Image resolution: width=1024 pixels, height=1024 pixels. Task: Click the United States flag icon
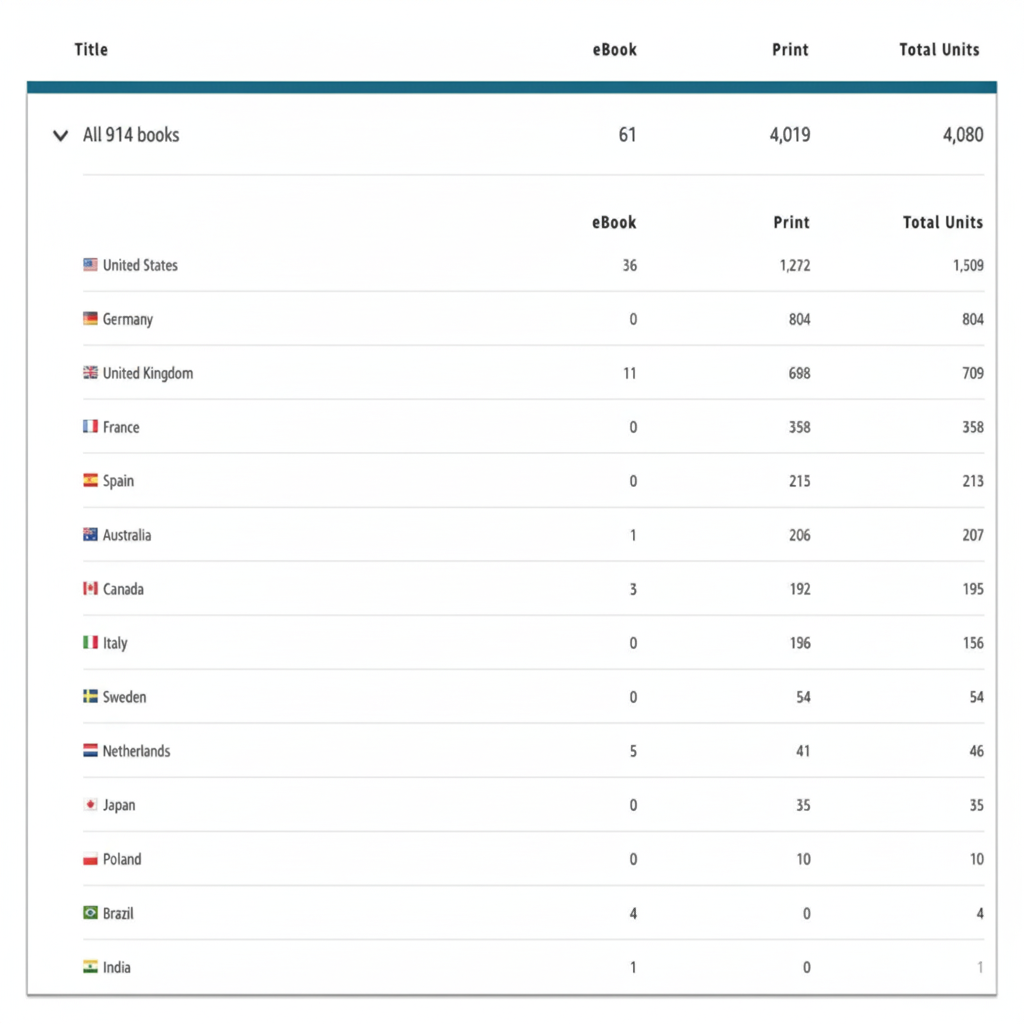coord(90,265)
